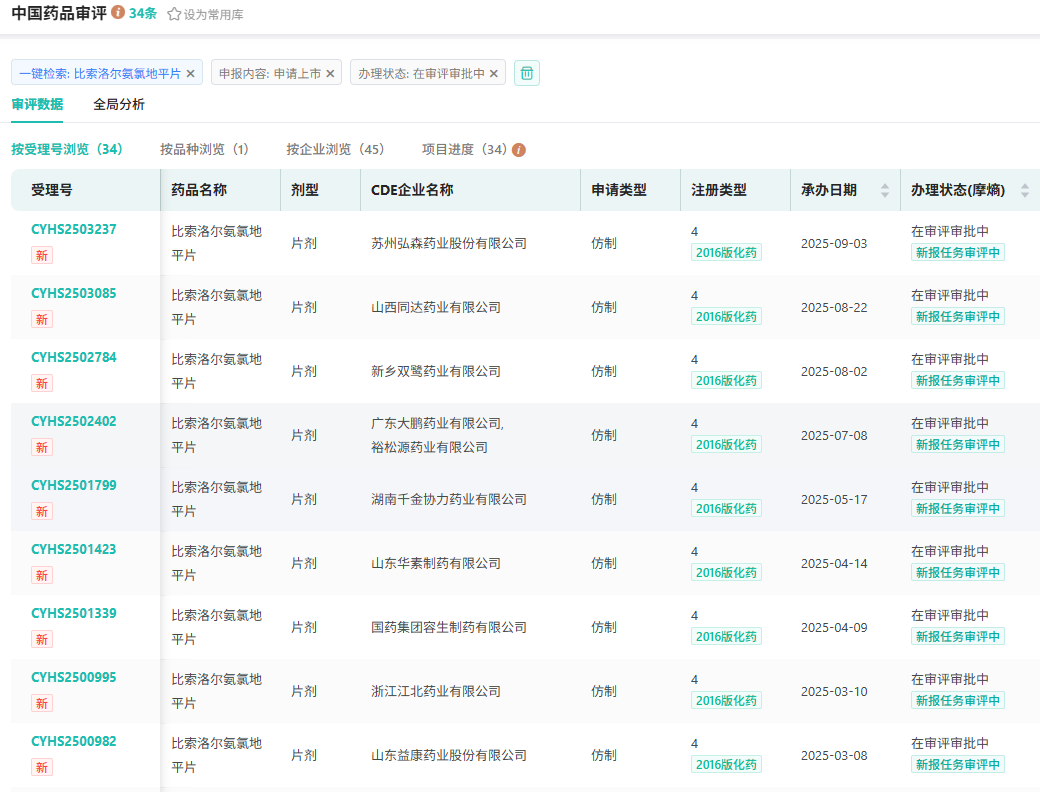1040x792 pixels.
Task: Switch to the 全局分析 tab
Action: point(119,104)
